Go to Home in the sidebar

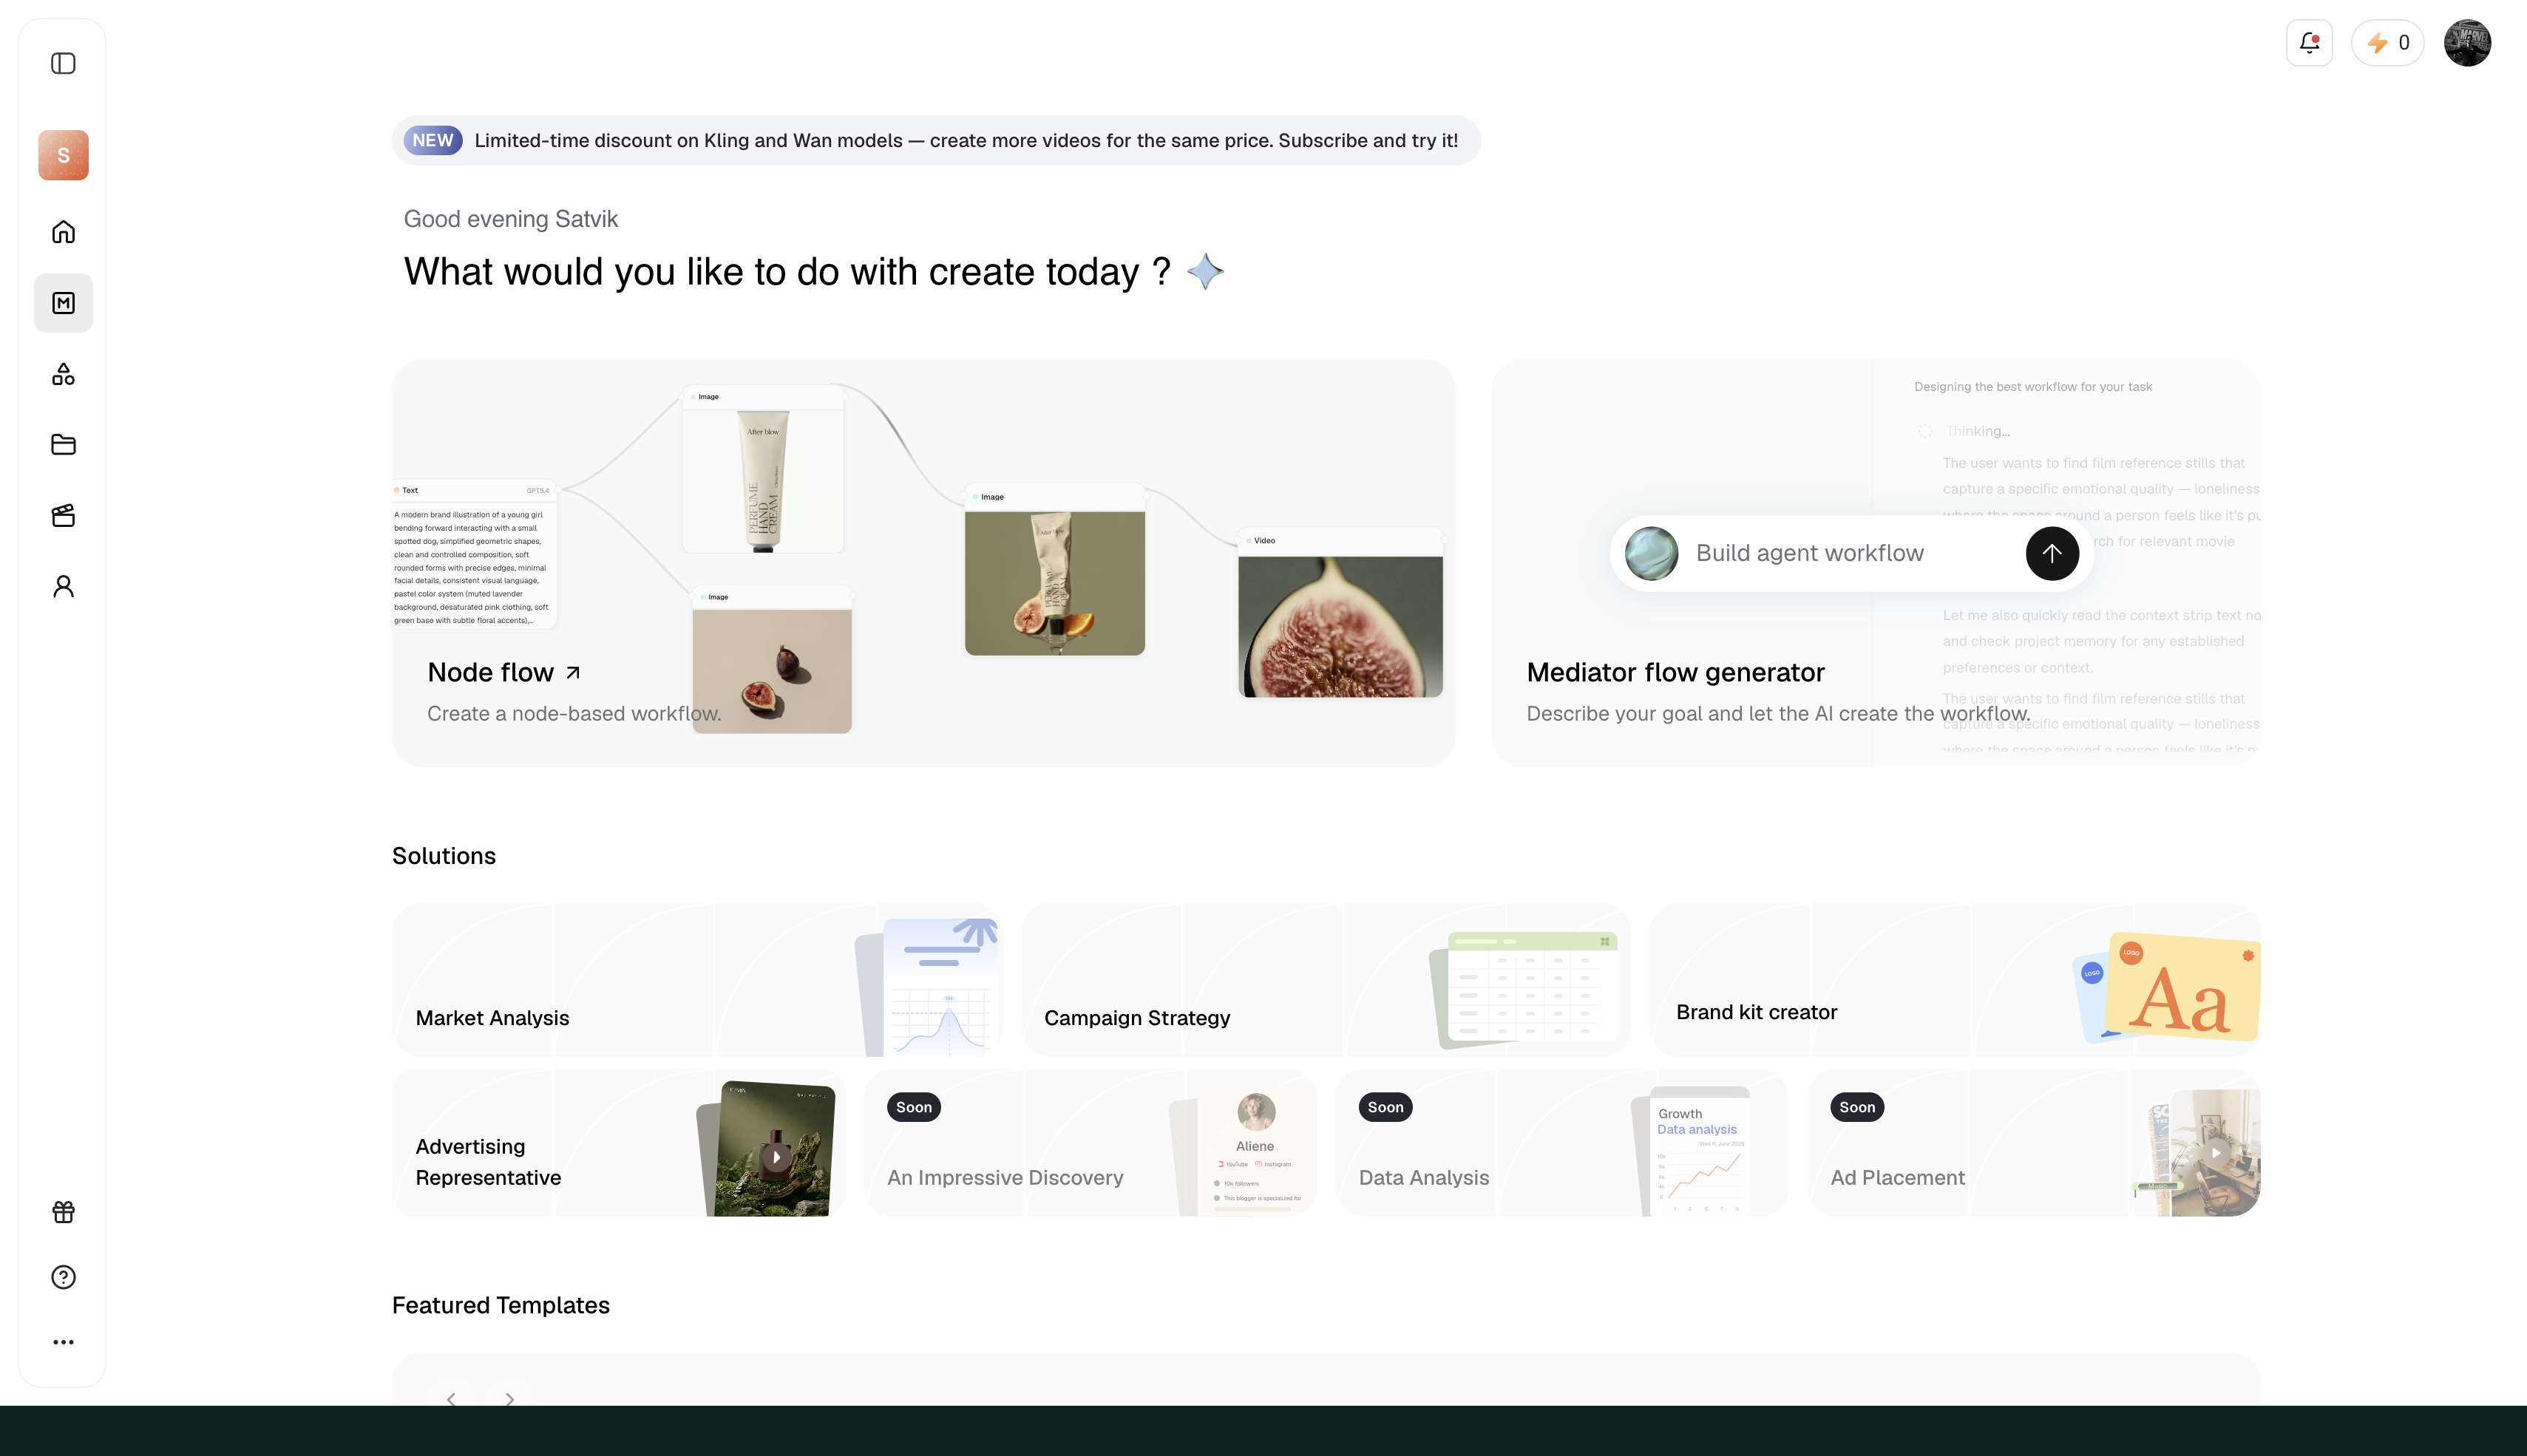tap(63, 232)
